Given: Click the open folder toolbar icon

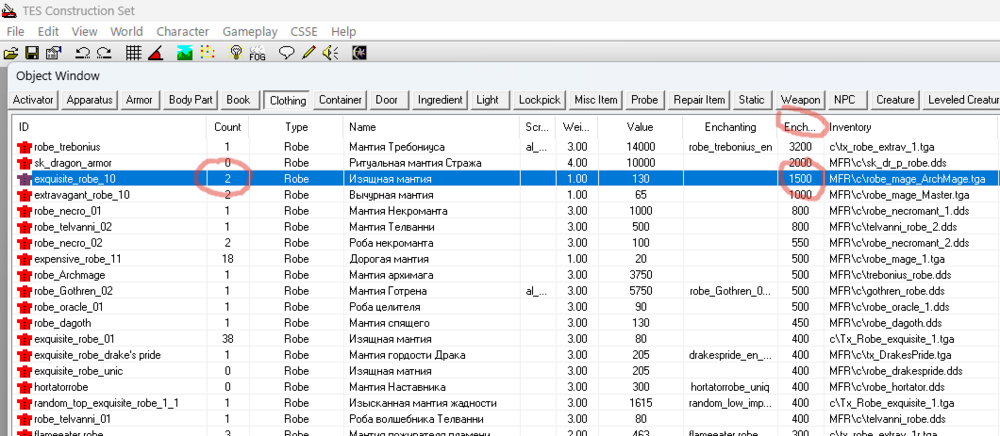Looking at the screenshot, I should click(x=11, y=52).
